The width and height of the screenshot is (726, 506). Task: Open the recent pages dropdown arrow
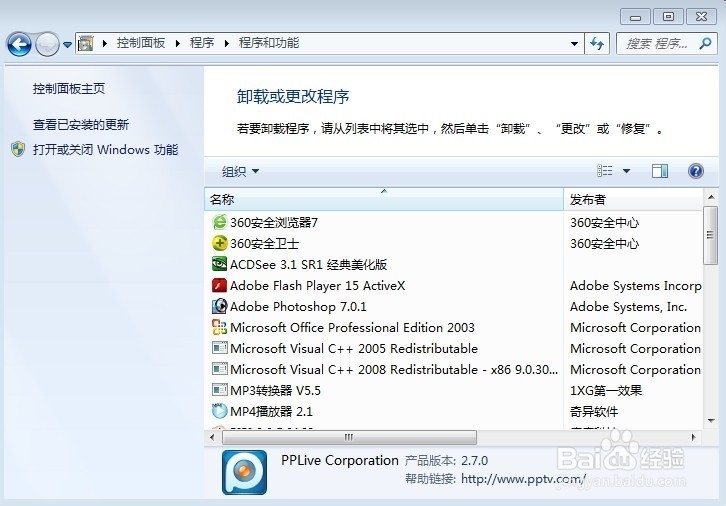(68, 45)
